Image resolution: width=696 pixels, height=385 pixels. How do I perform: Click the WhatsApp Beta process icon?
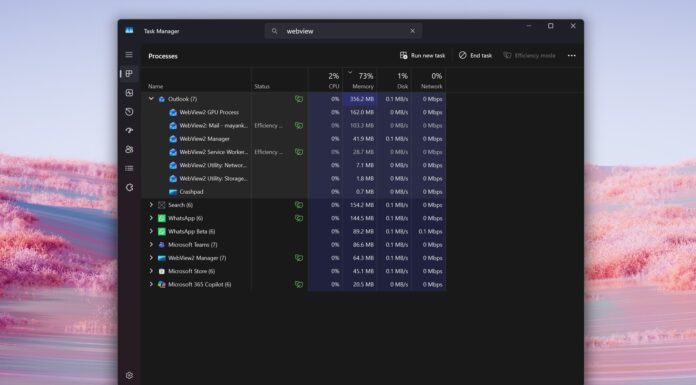[x=162, y=231]
